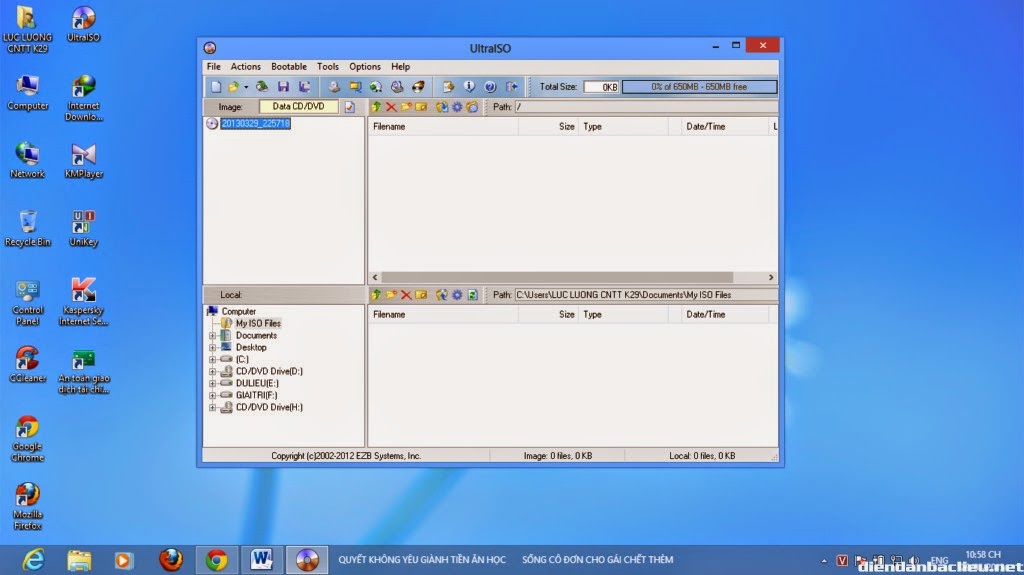Click blue gear icon in Local toolbar
This screenshot has width=1024, height=575.
[x=457, y=295]
